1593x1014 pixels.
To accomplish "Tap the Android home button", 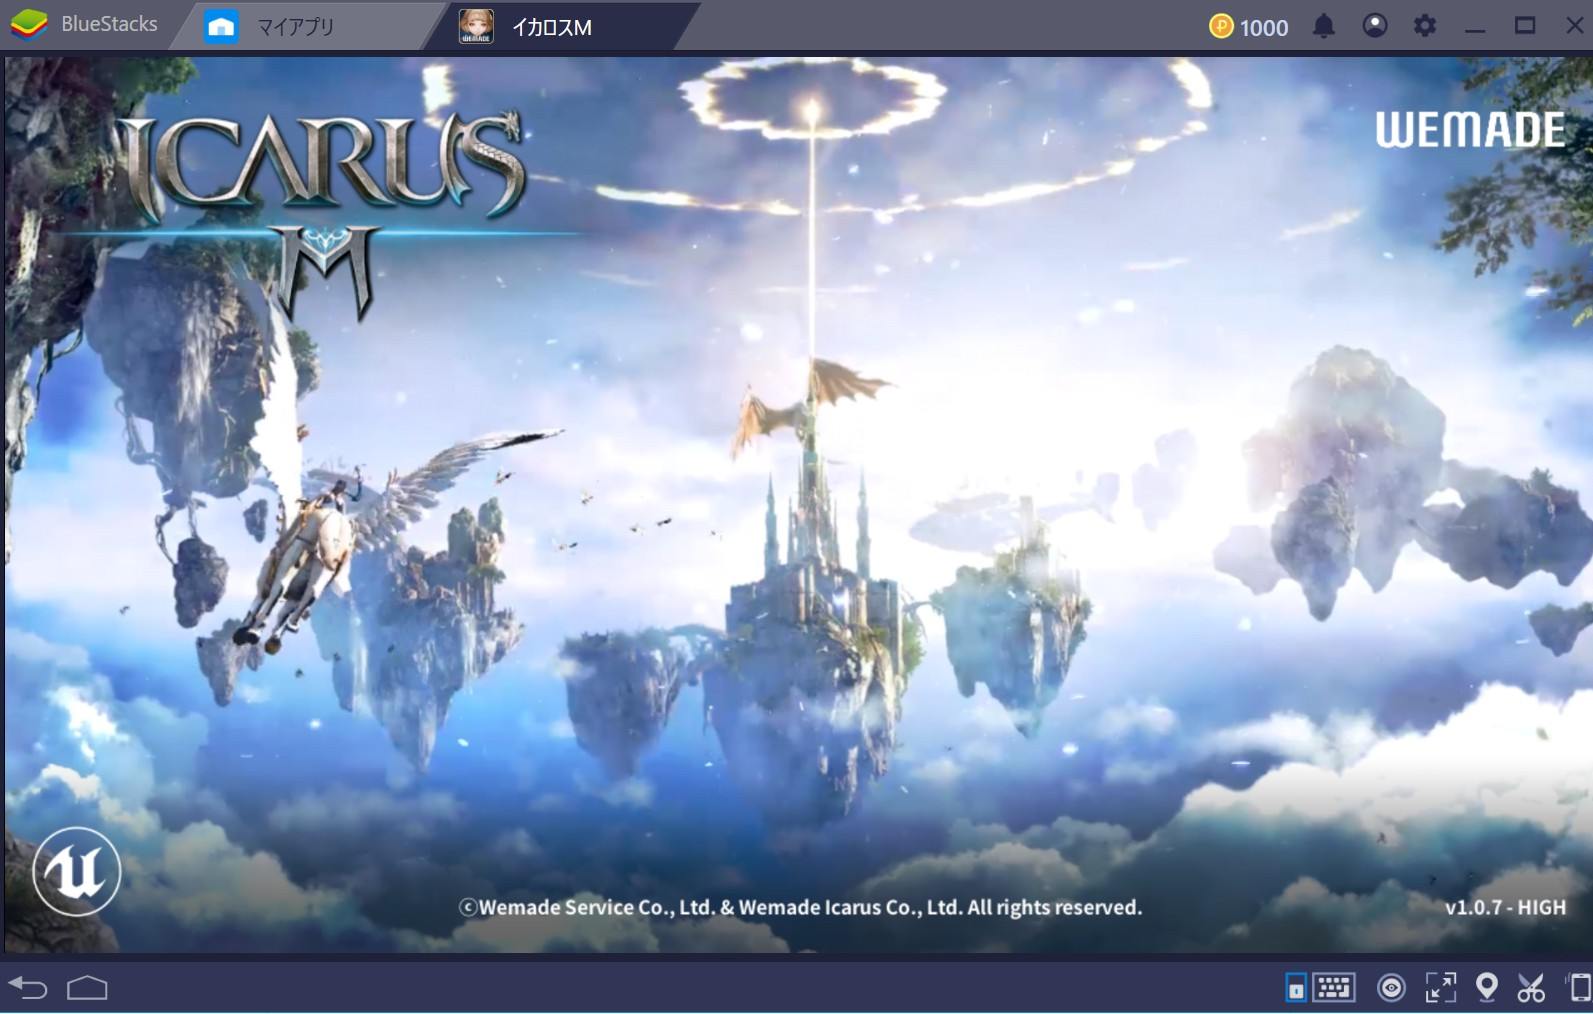I will click(87, 988).
